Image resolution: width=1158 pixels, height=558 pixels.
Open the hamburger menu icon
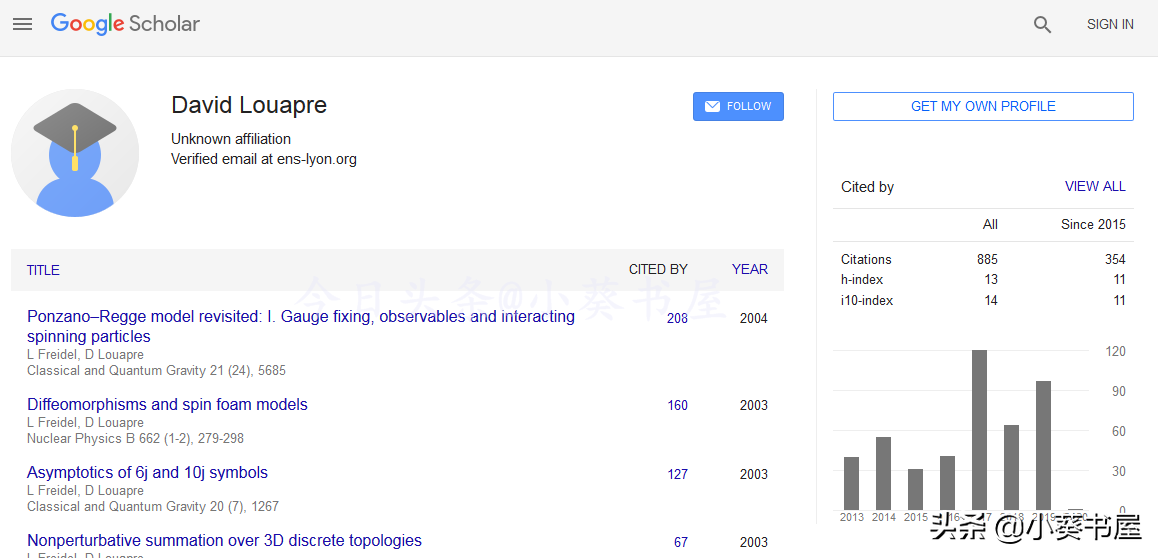click(x=22, y=24)
